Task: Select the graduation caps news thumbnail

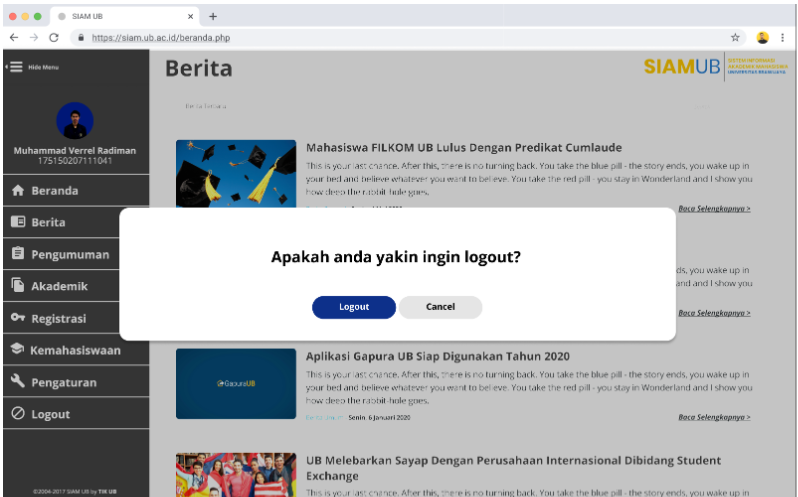Action: [x=236, y=173]
